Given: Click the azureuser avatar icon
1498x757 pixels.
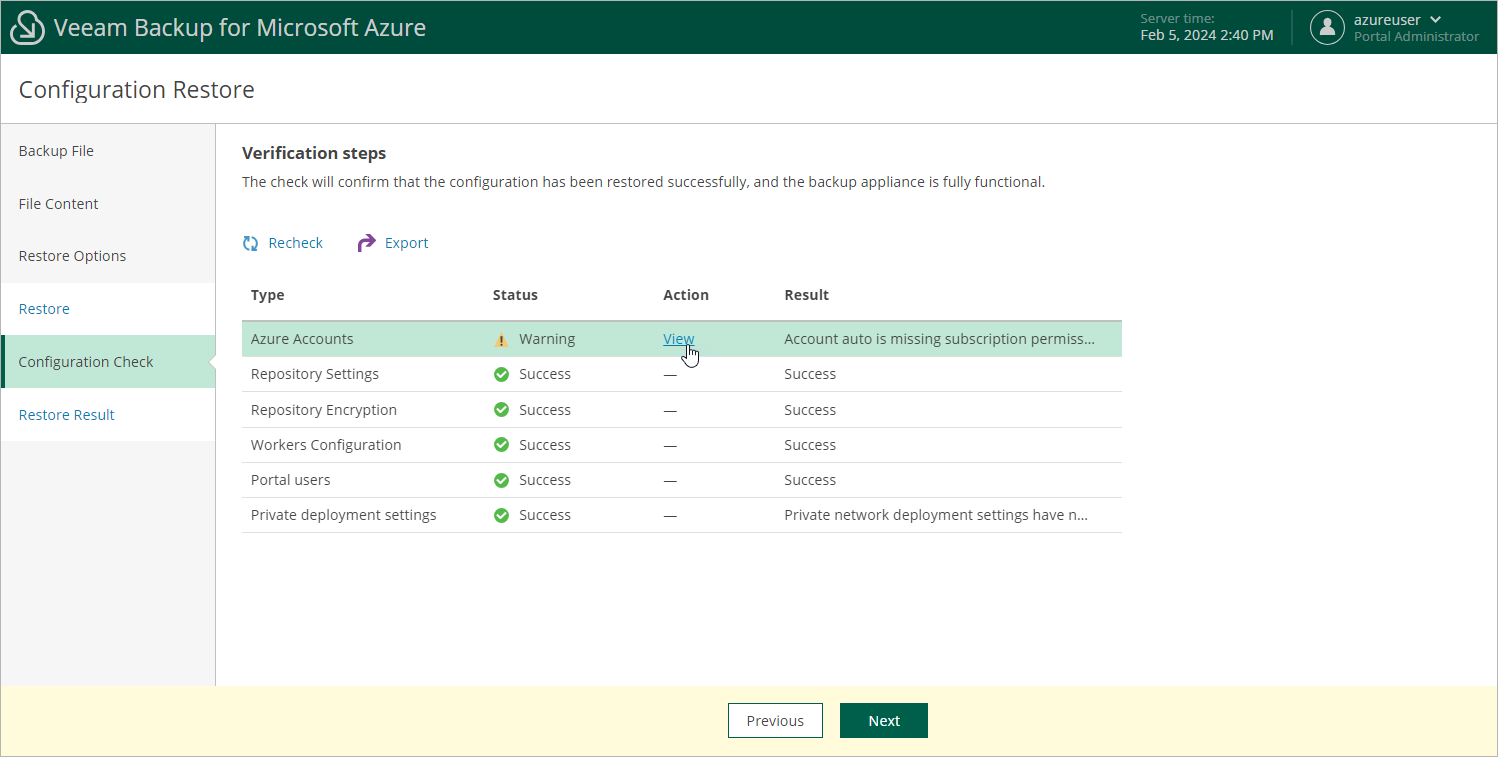Looking at the screenshot, I should point(1327,28).
